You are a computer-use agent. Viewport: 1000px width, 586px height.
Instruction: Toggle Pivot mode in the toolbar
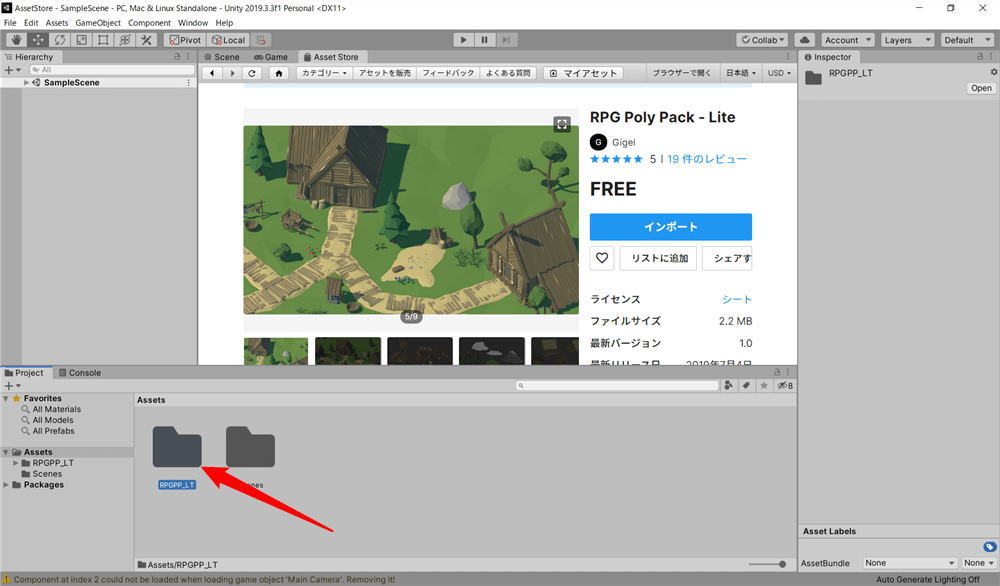pyautogui.click(x=184, y=40)
